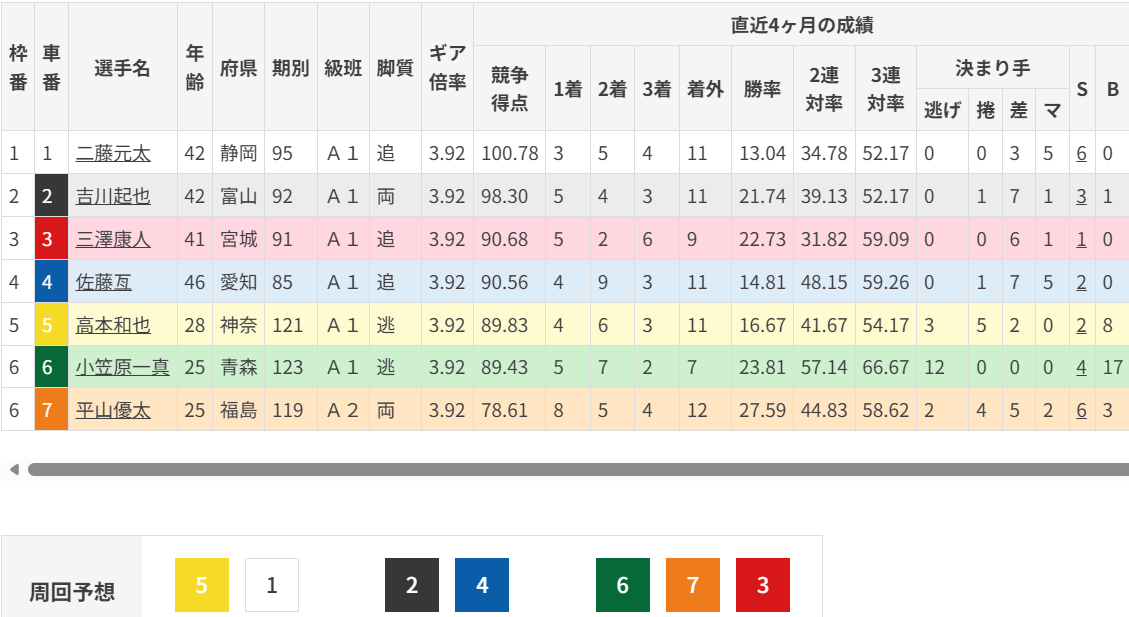This screenshot has width=1129, height=617.
Task: Click the blue 4 badge in 周回予想
Action: pos(482,585)
